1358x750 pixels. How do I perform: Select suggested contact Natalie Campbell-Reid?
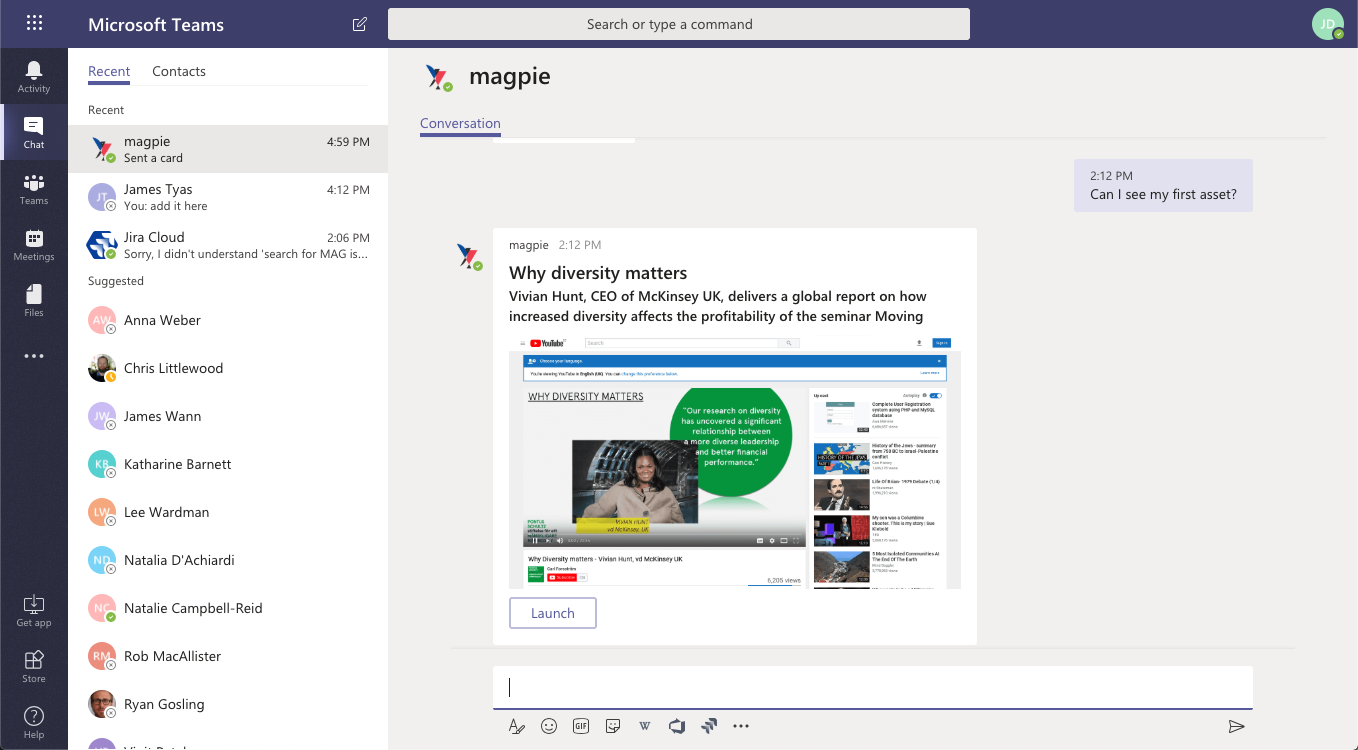point(228,608)
